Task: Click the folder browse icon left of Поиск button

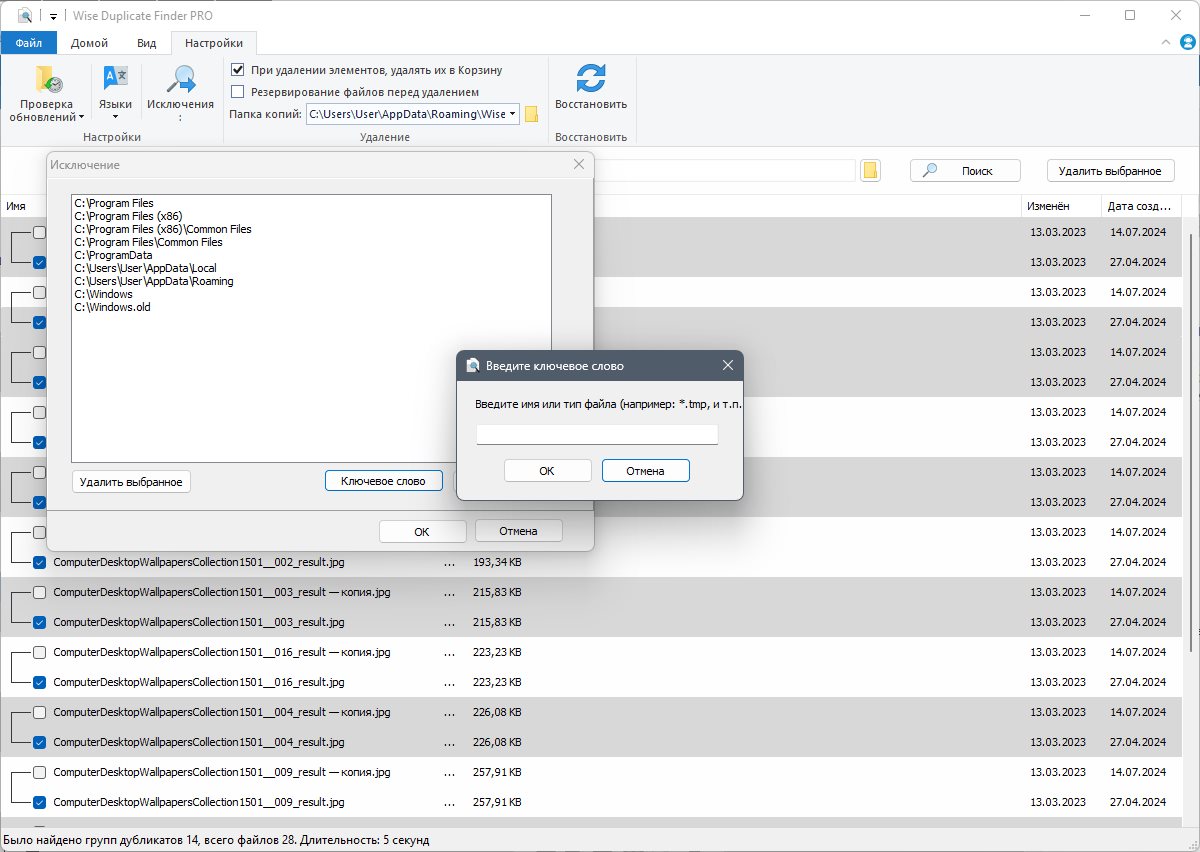Action: tap(870, 171)
